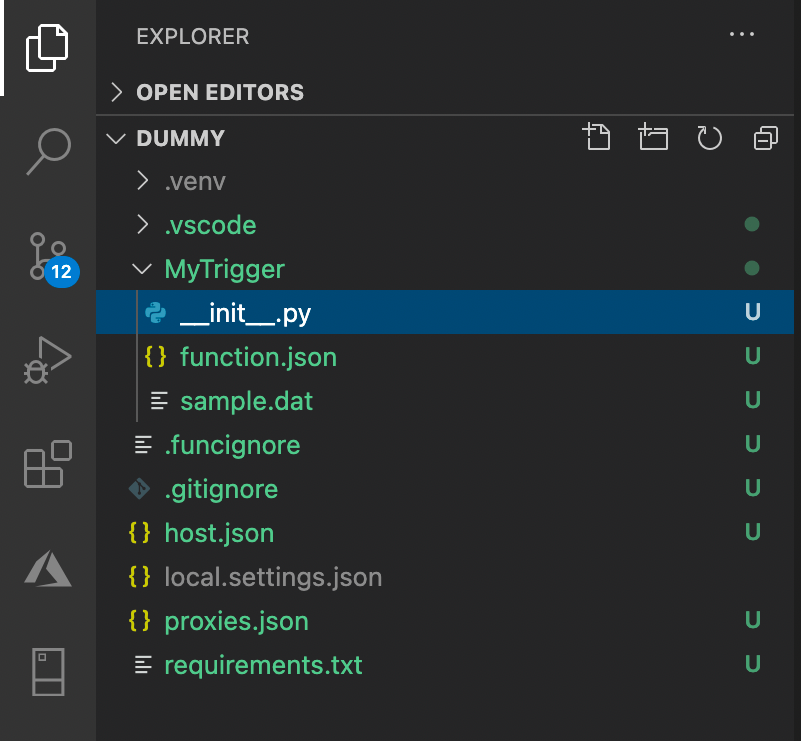The image size is (801, 741).
Task: Refresh the Explorer file tree
Action: pyautogui.click(x=709, y=137)
